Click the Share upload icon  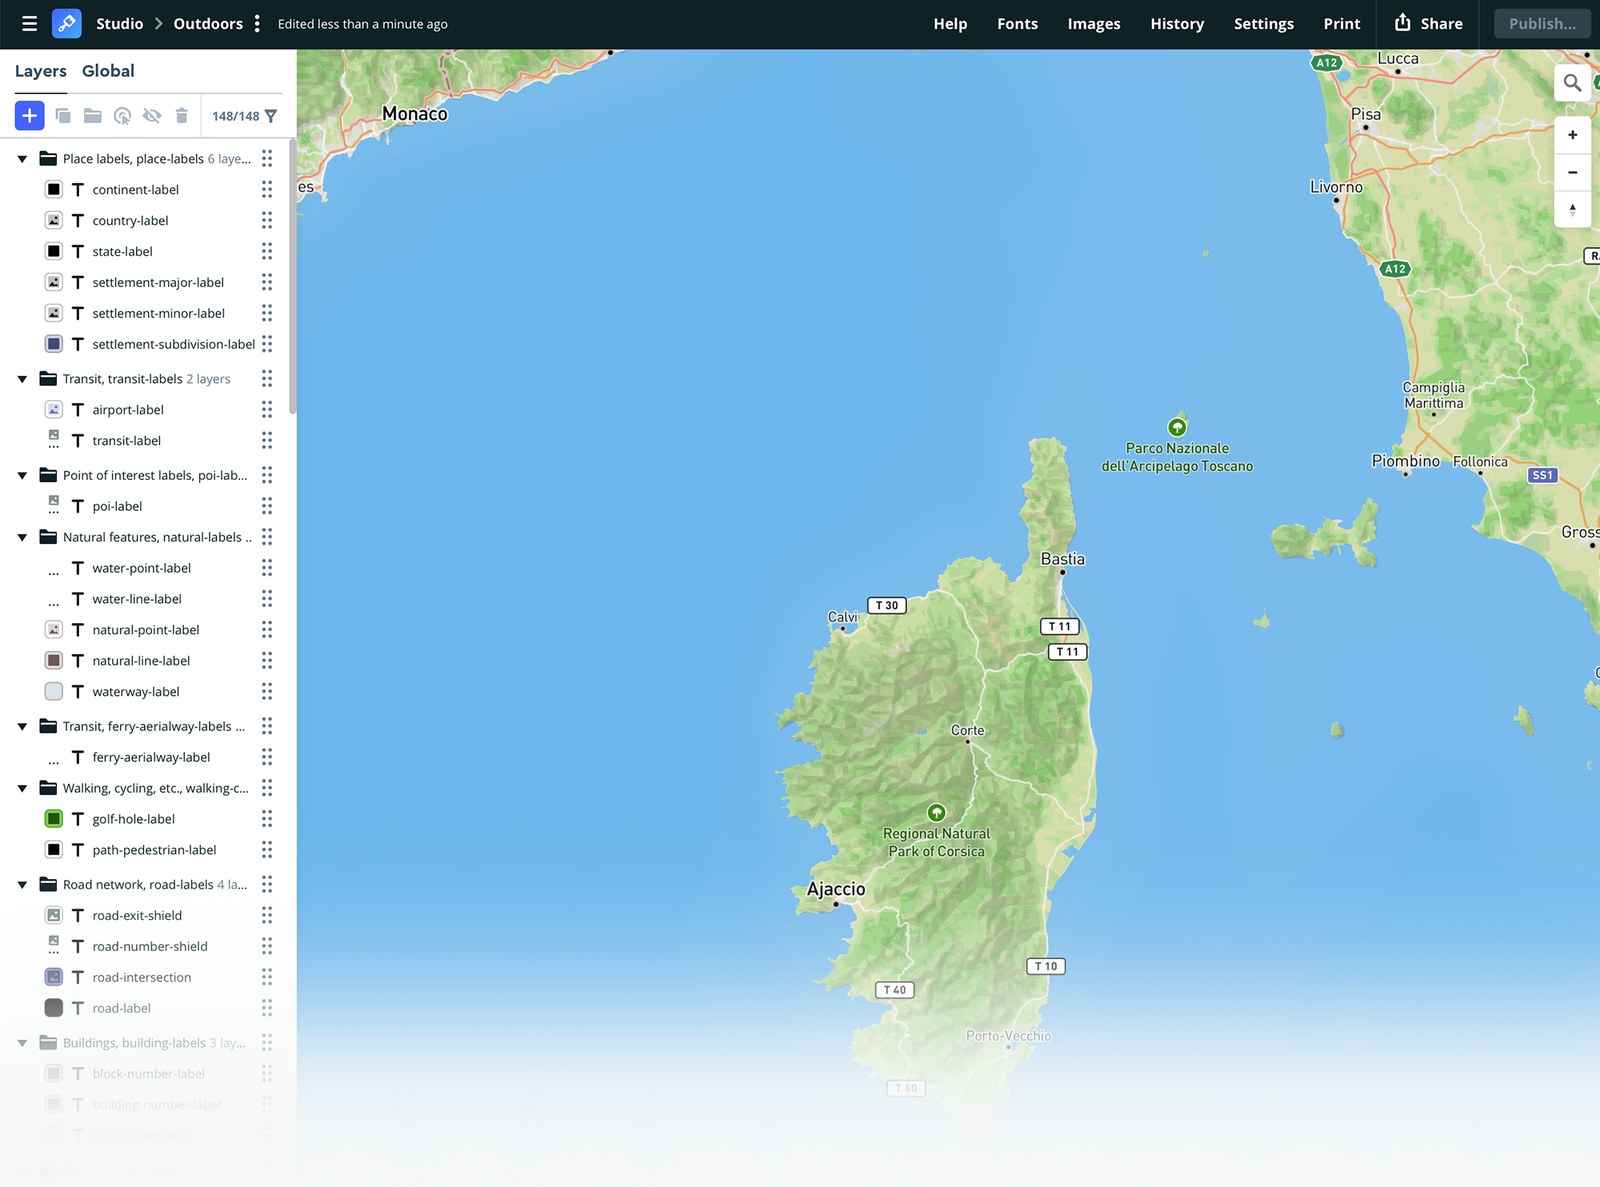(x=1403, y=22)
